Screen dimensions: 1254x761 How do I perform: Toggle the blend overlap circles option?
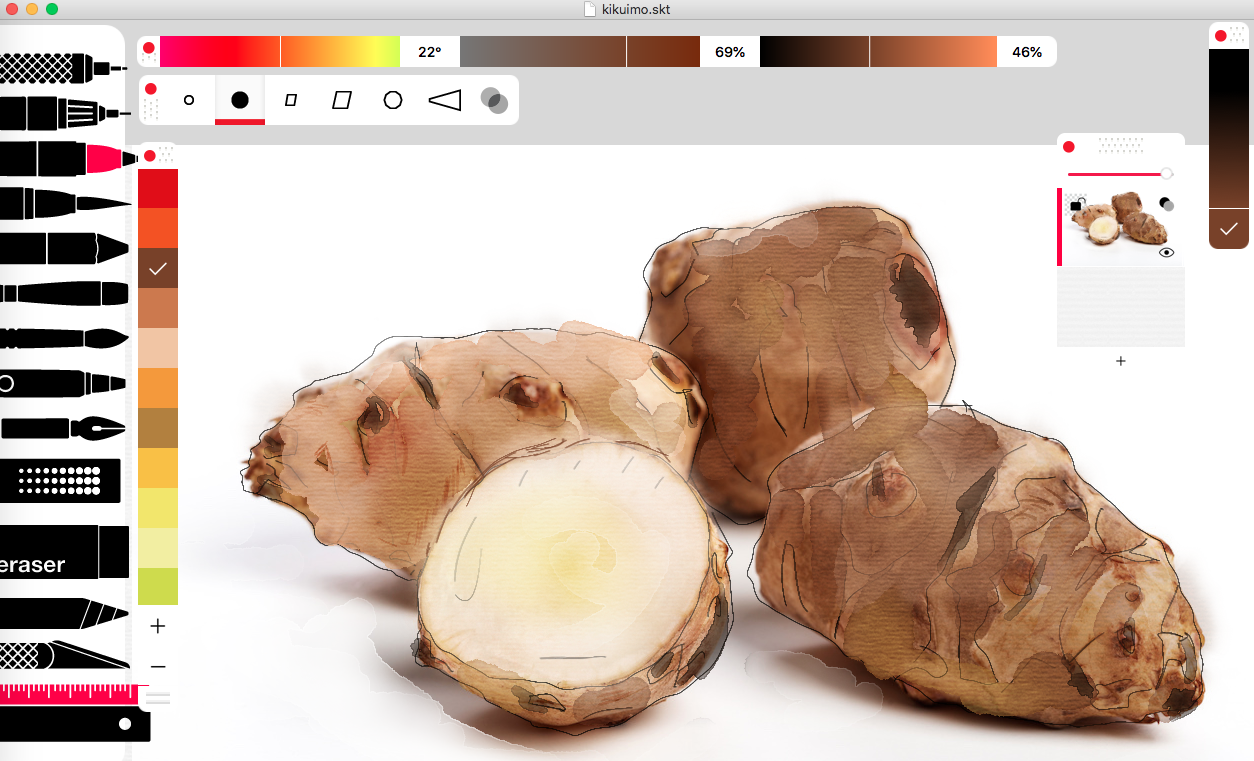click(x=494, y=100)
